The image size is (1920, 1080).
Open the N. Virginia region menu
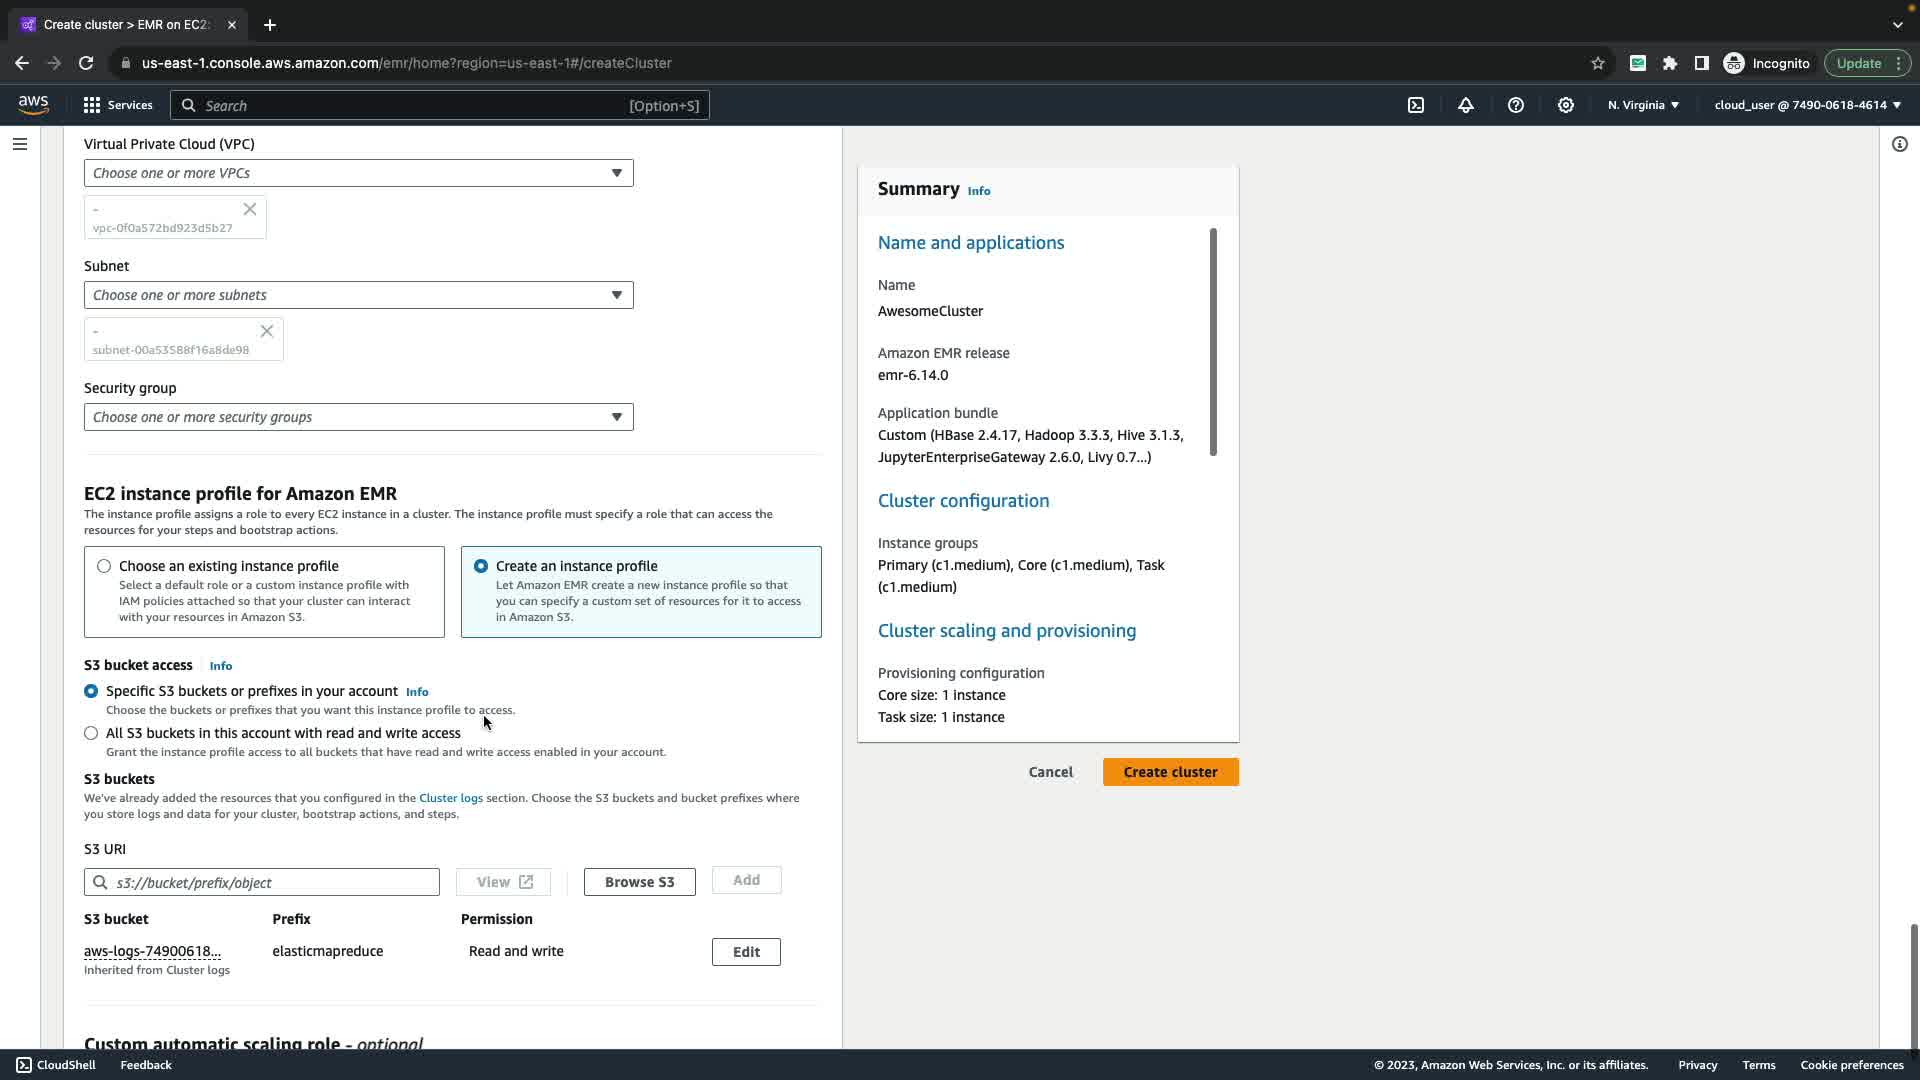(1643, 105)
